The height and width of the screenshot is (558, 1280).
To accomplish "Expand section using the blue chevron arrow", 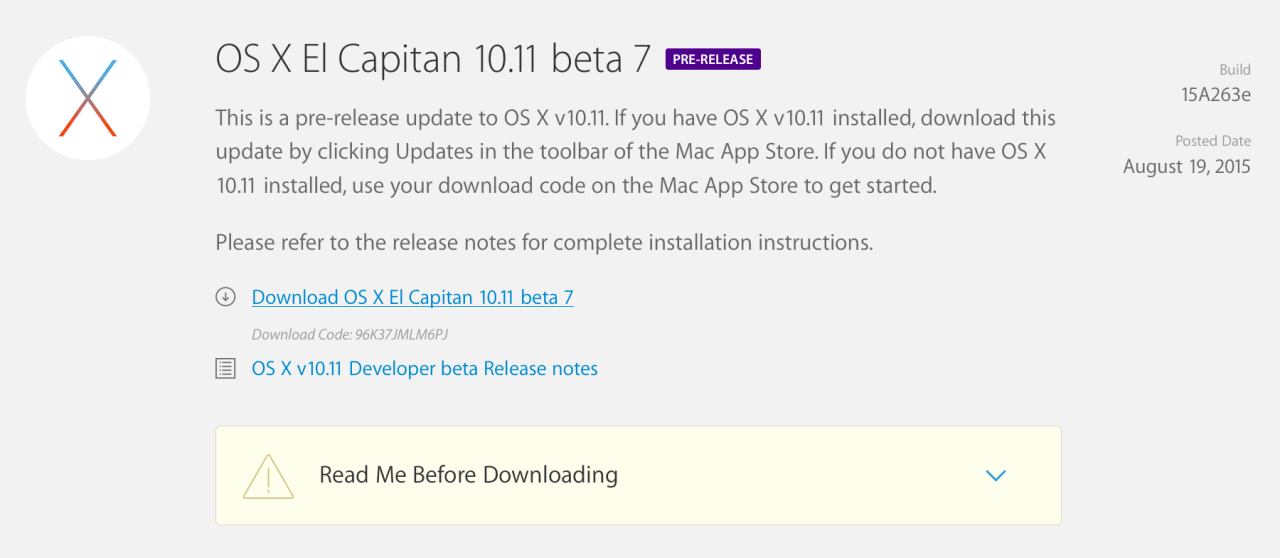I will (x=995, y=476).
